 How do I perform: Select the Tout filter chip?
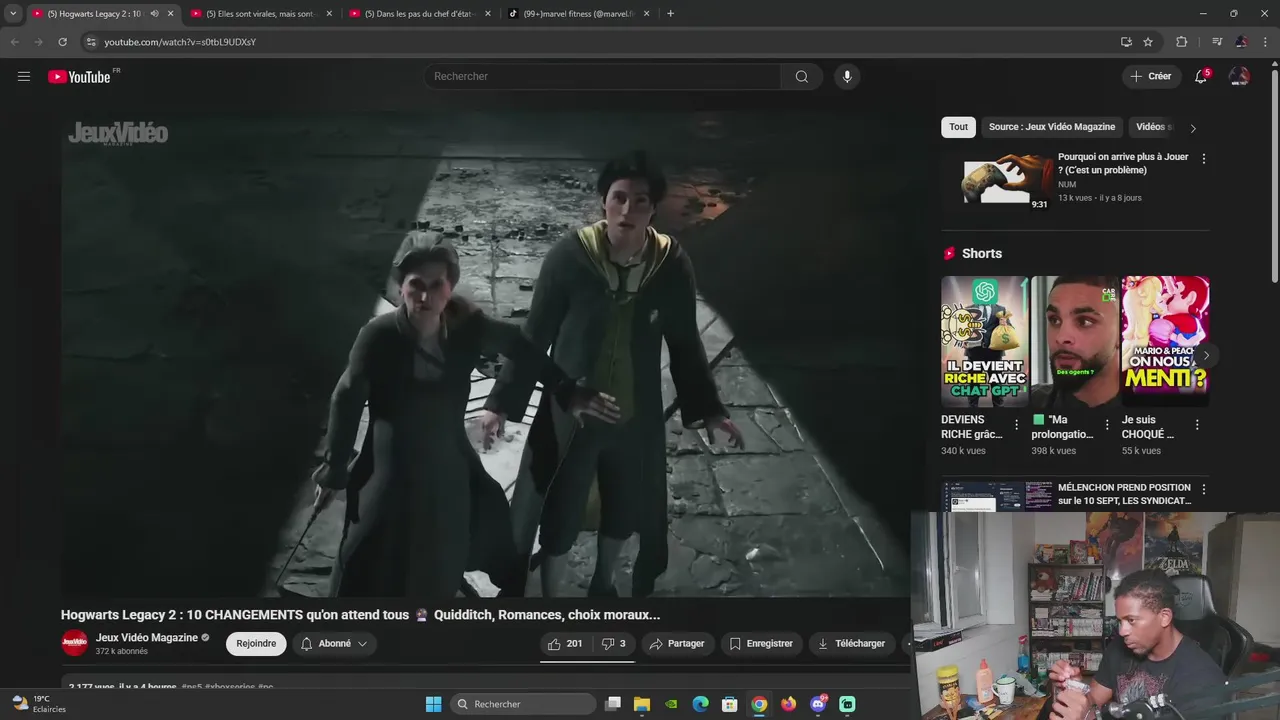point(958,127)
